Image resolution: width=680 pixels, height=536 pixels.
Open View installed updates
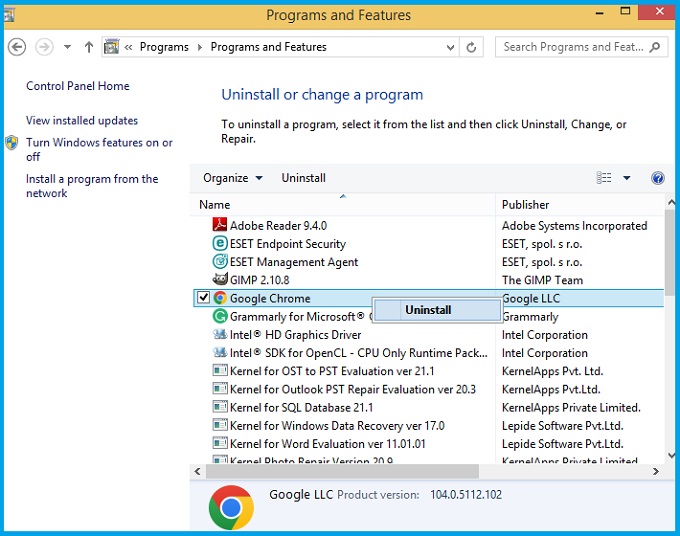point(82,121)
